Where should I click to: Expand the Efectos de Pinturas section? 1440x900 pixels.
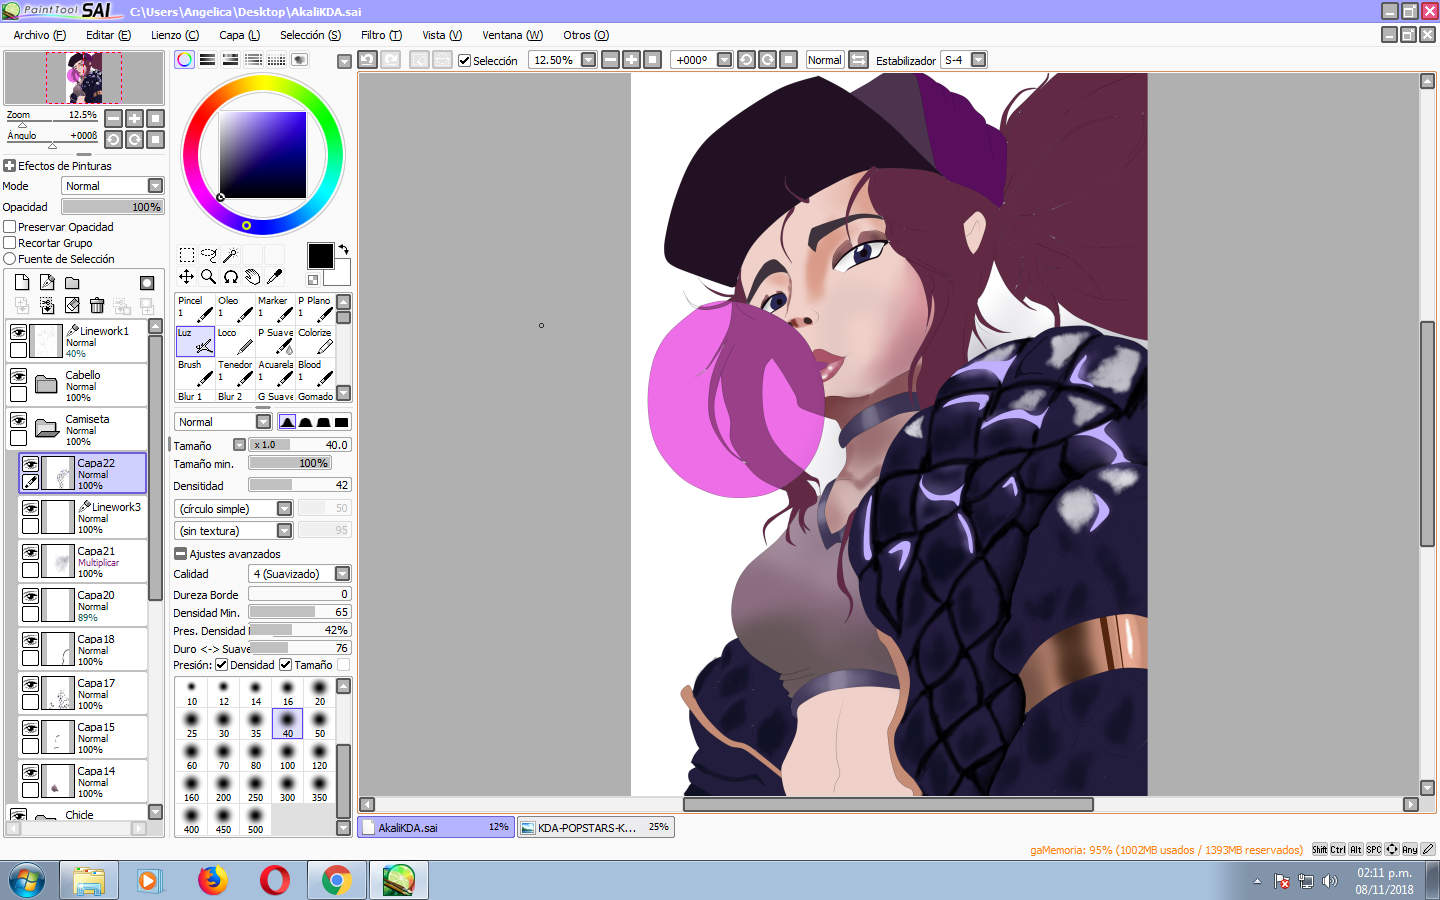(10, 166)
